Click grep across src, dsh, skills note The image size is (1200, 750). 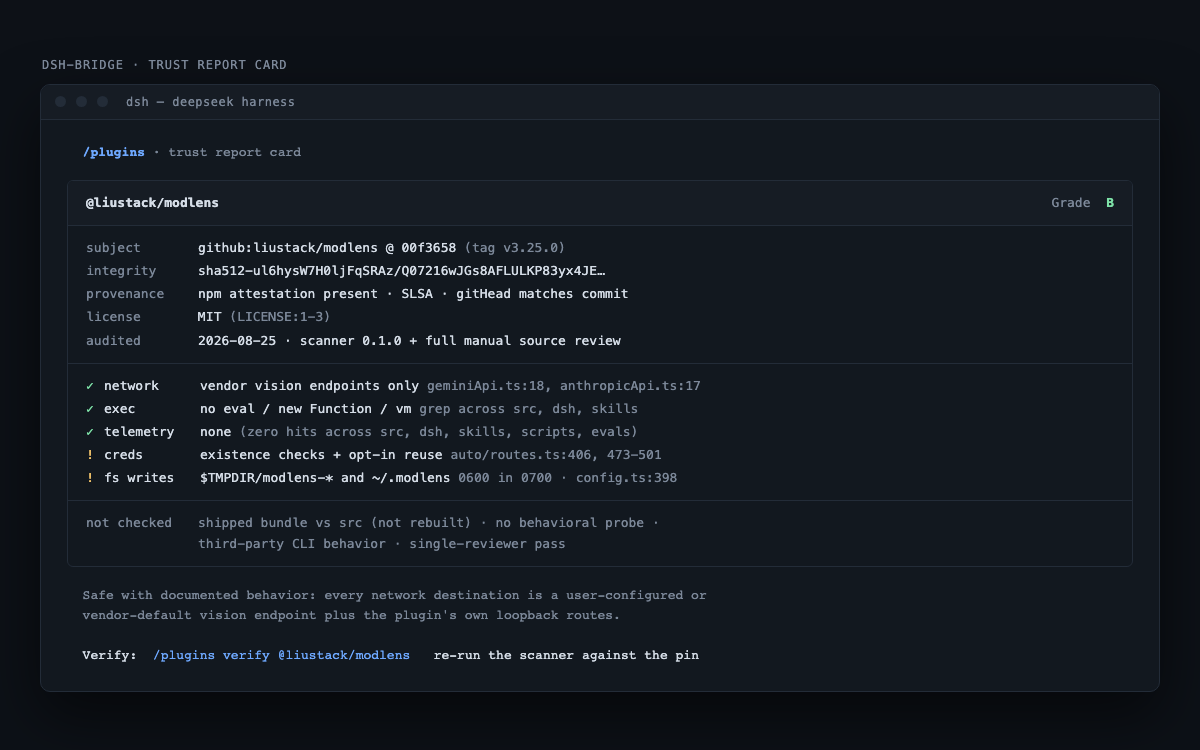point(529,409)
